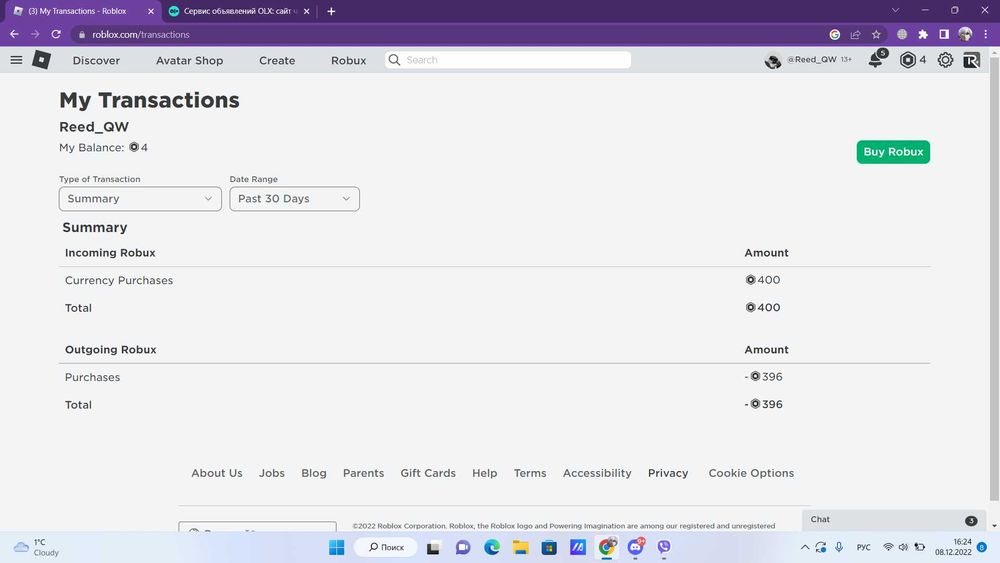This screenshot has height=563, width=1000.
Task: Click the RoPro extension icon in navbar
Action: tap(971, 60)
